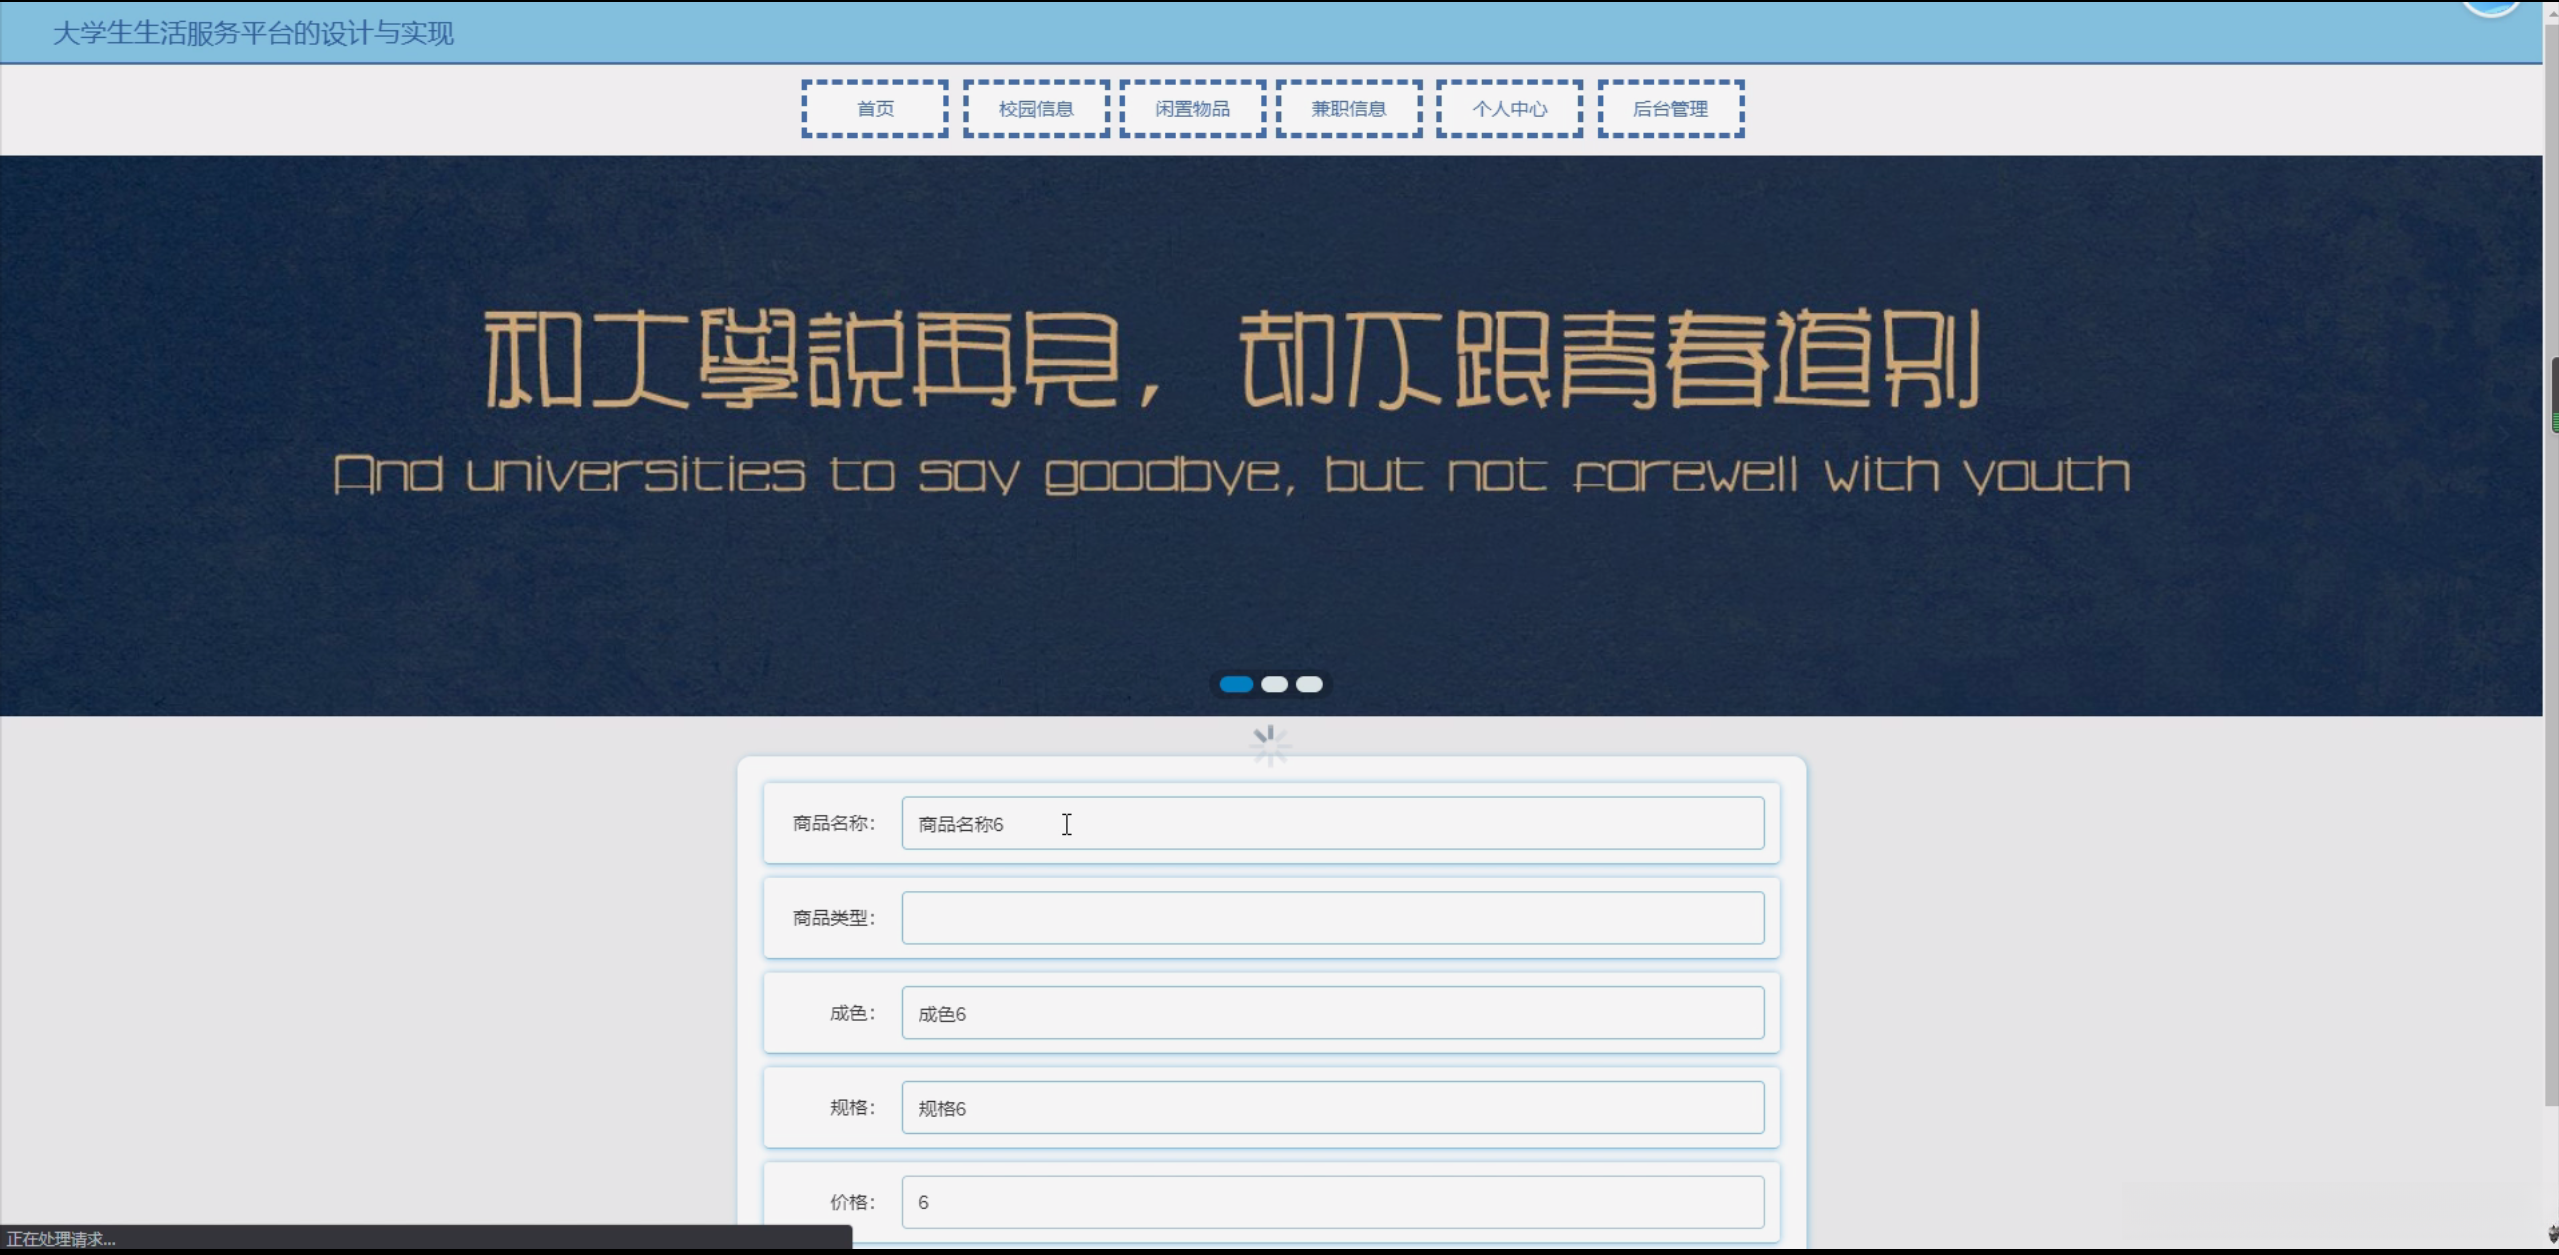Open 个人中心 page
Viewport: 2559px width, 1255px height.
(1509, 108)
